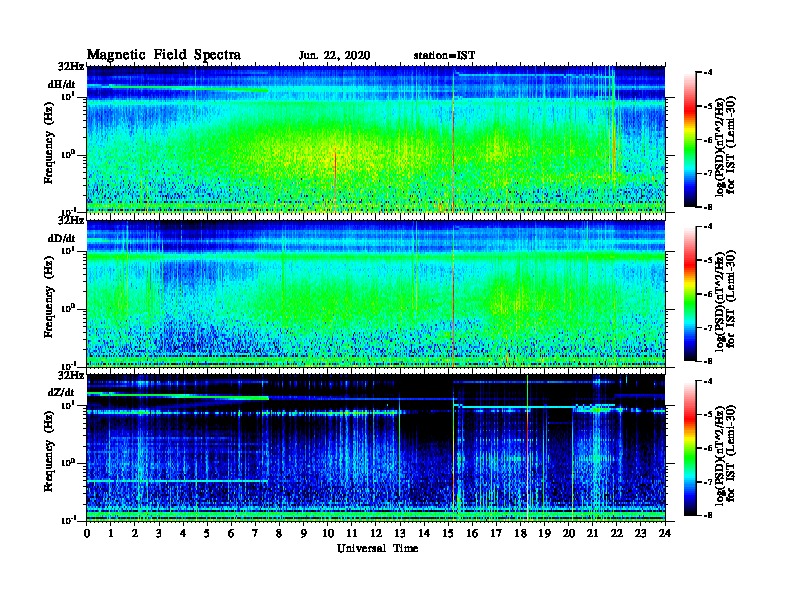Click time axis tick label 6

(x=231, y=533)
